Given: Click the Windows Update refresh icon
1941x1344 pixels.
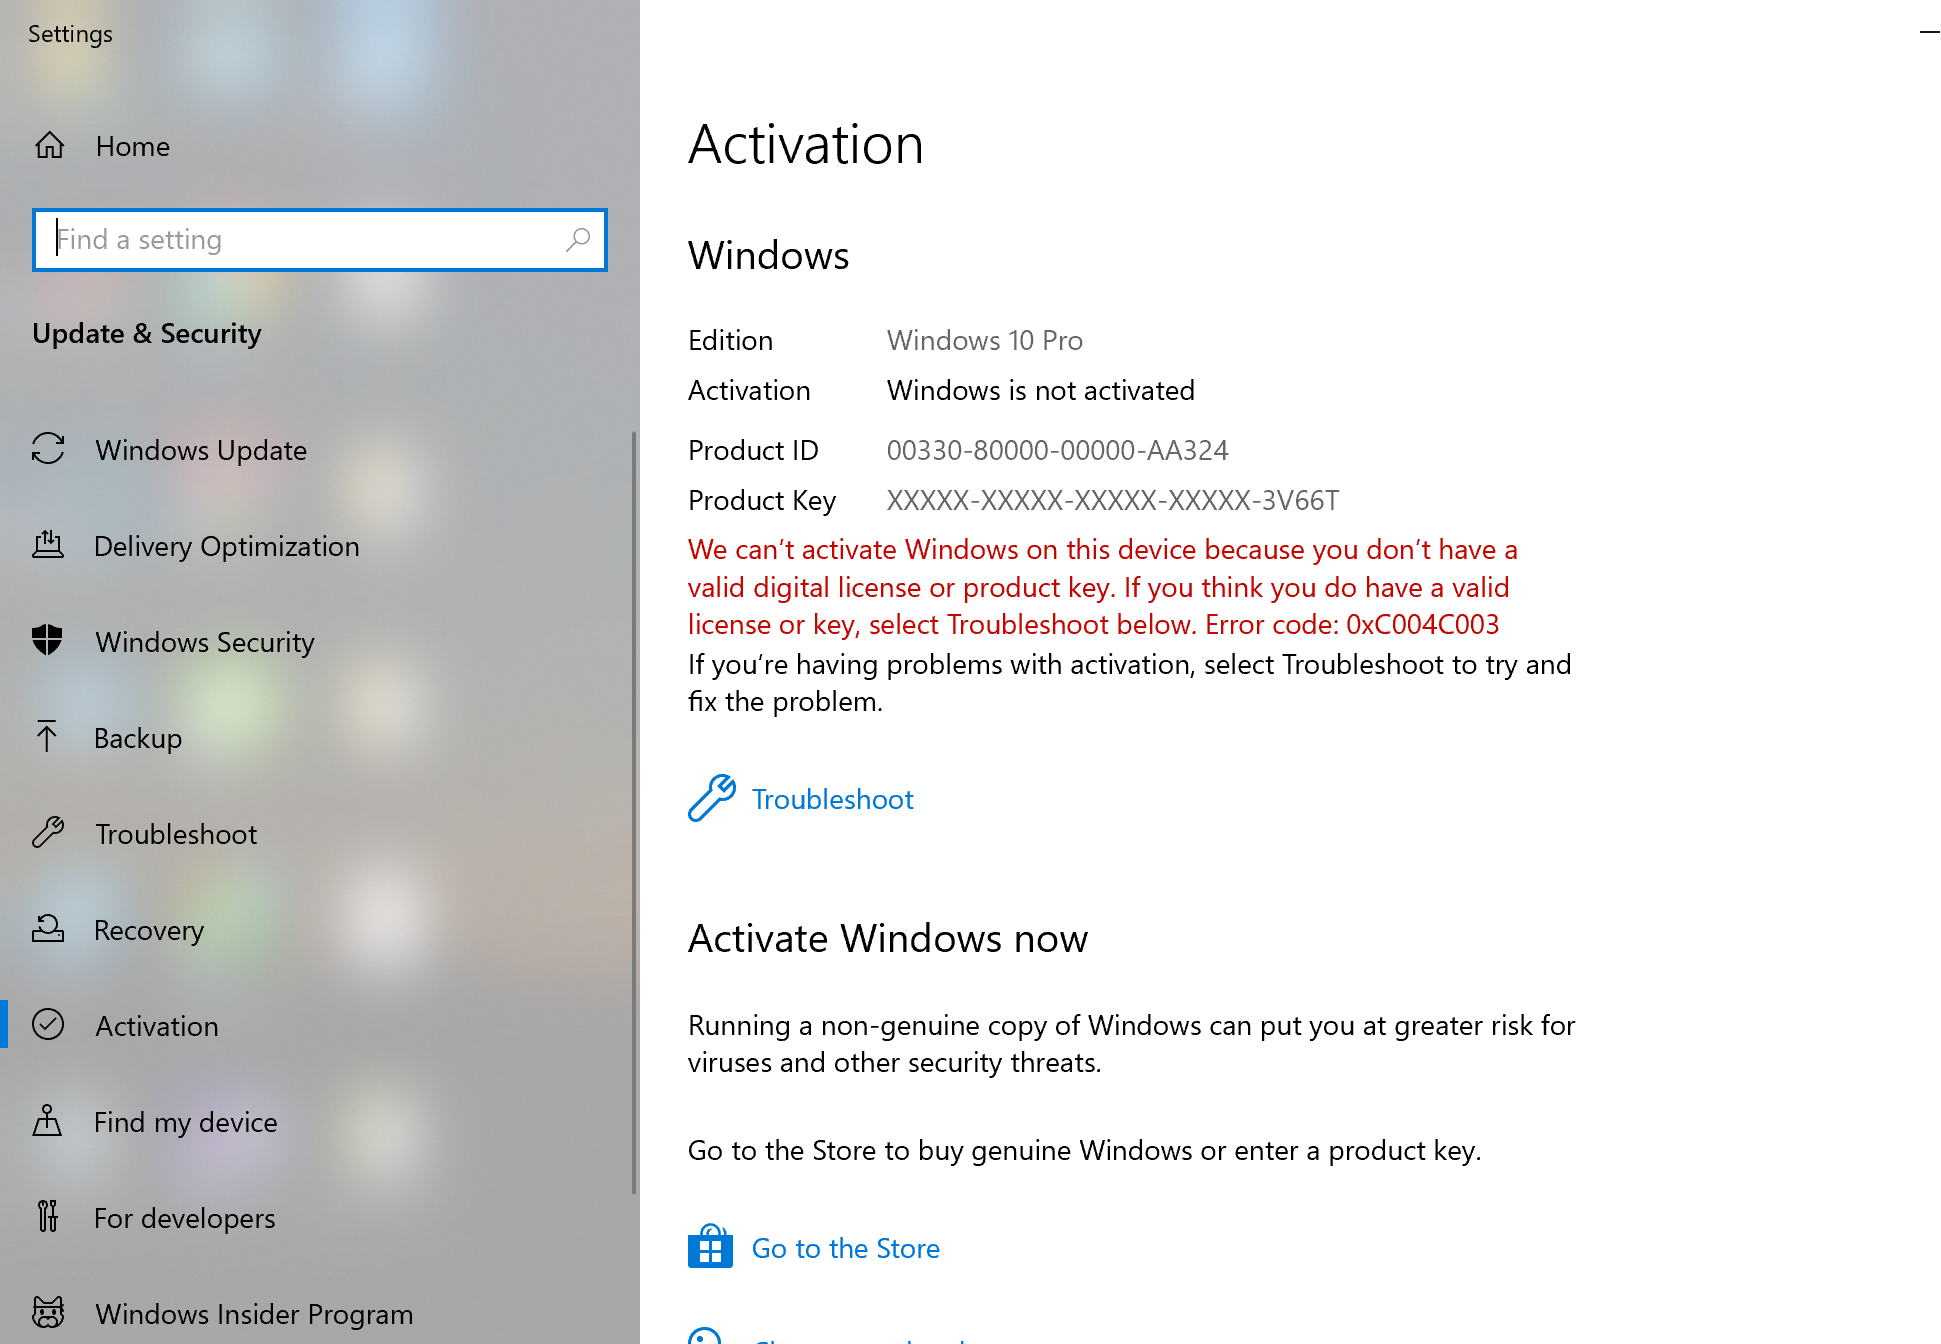Looking at the screenshot, I should (48, 449).
